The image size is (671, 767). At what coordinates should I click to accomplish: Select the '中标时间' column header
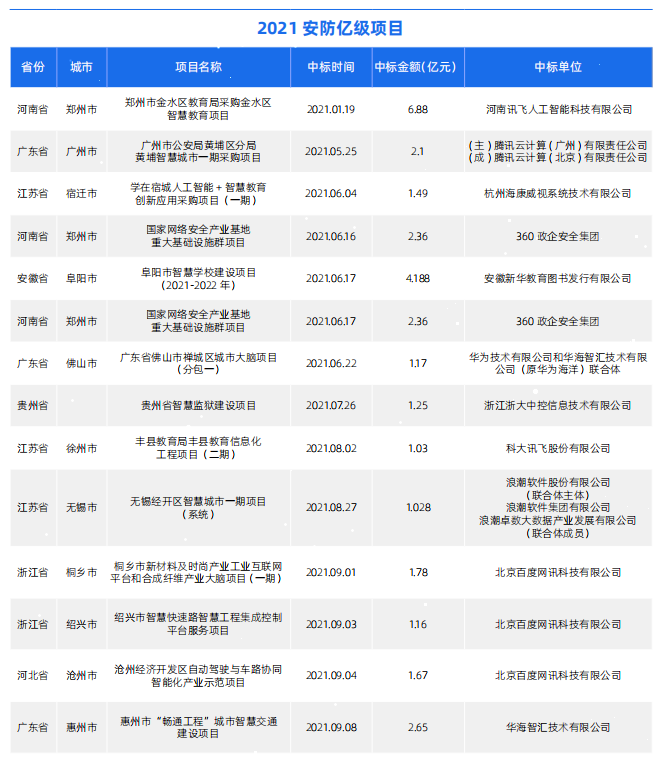[x=331, y=67]
